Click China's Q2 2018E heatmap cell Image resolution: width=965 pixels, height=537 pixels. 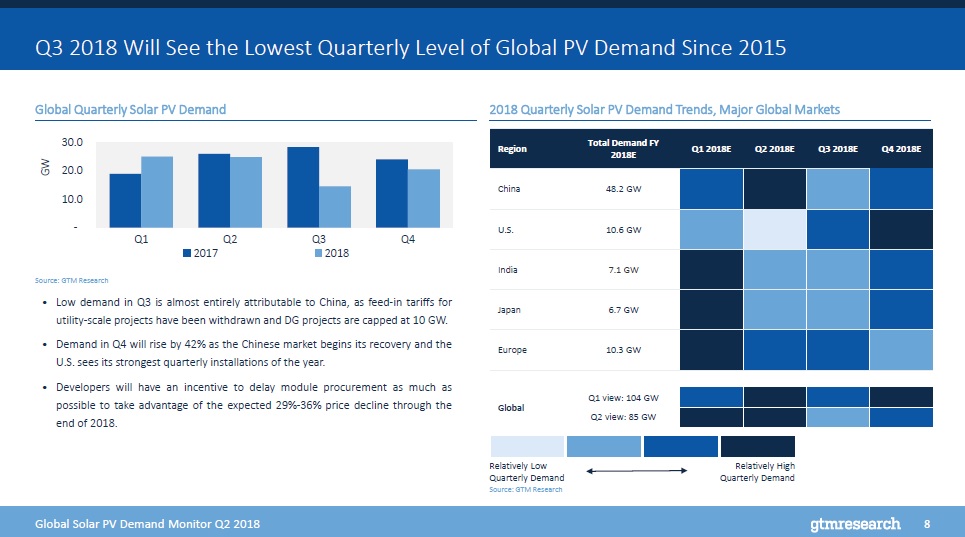[774, 189]
